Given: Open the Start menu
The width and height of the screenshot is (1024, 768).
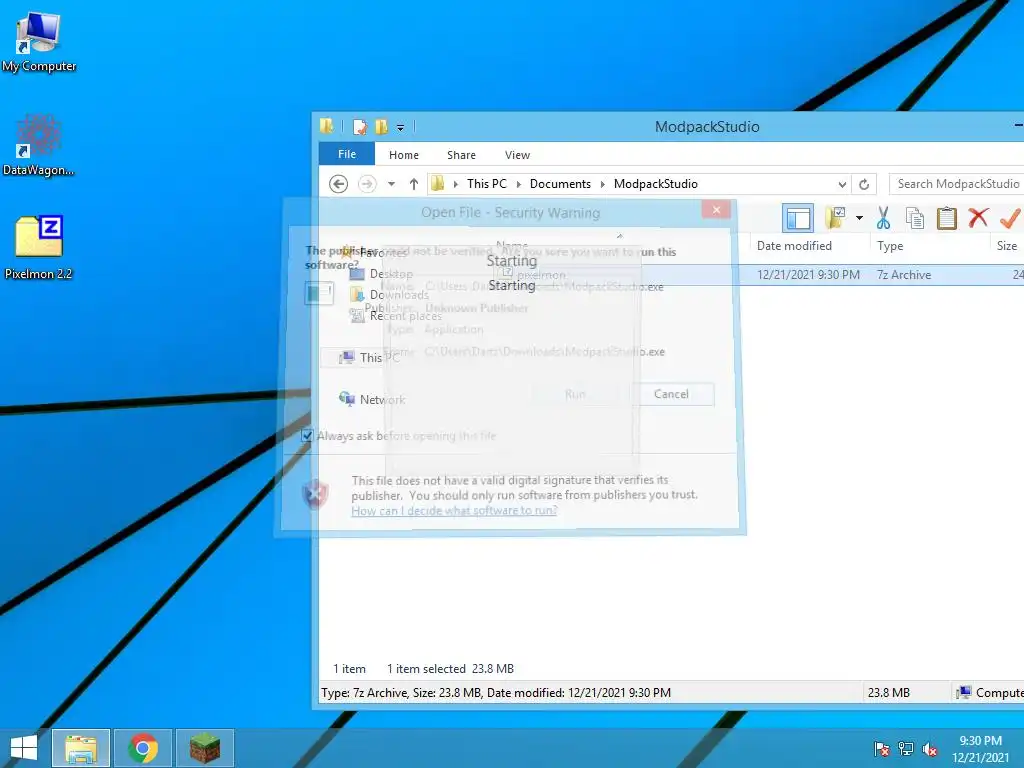Looking at the screenshot, I should [24, 748].
